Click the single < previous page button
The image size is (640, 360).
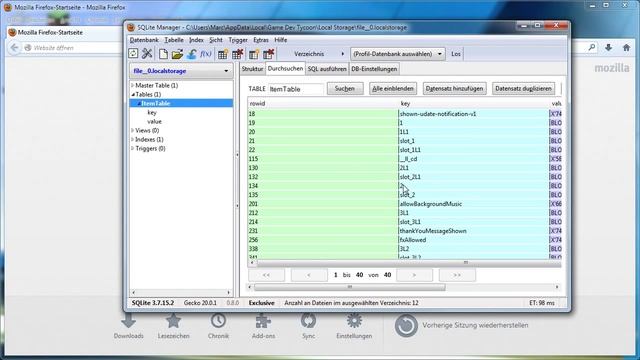(309, 275)
